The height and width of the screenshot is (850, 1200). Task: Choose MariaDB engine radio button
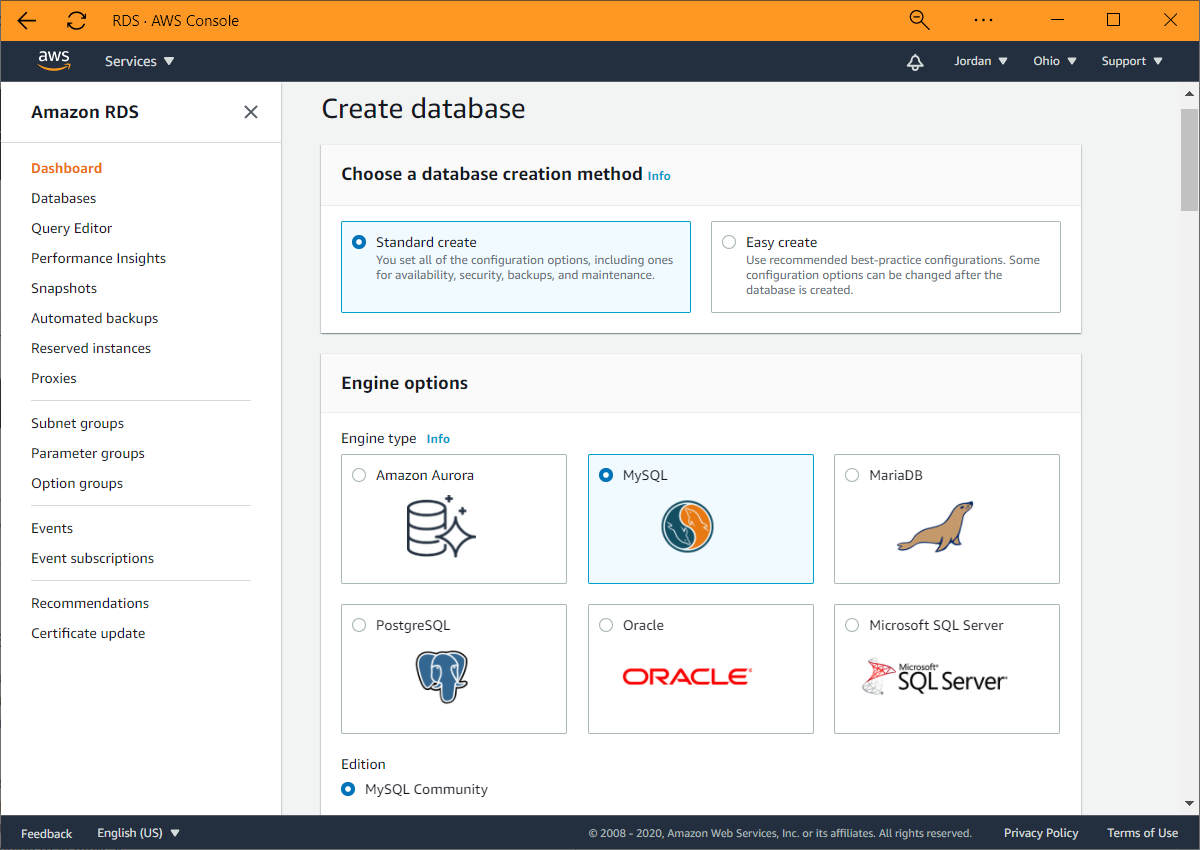852,475
